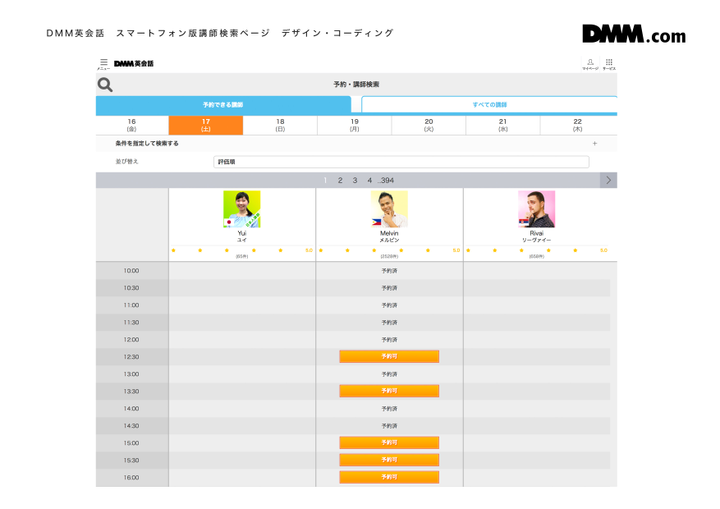Click teacher name Melvin
Viewport: 720px width, 509px height.
pos(389,233)
